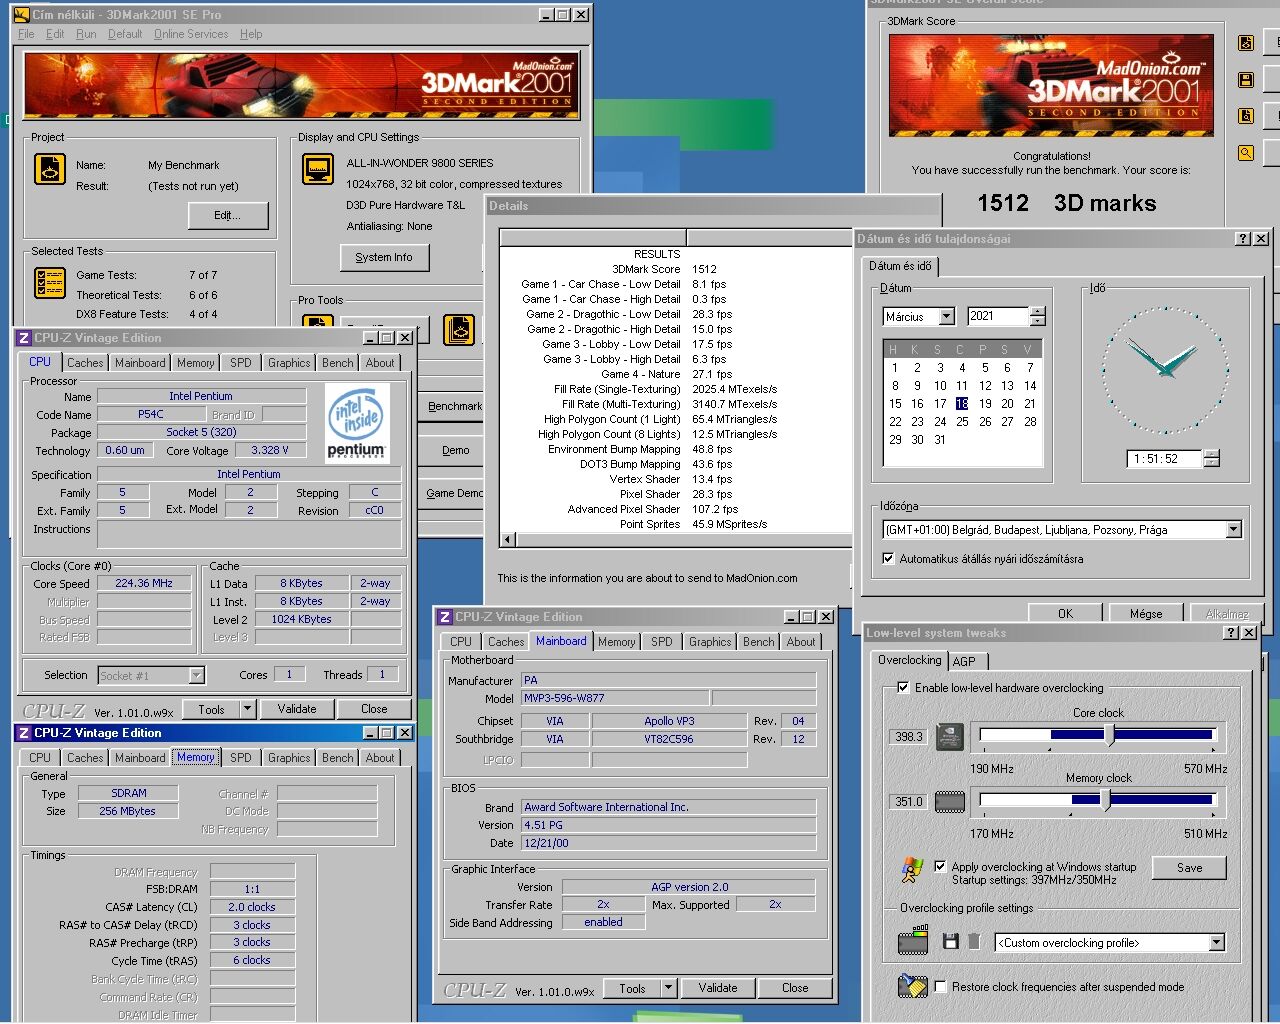Screen dimensions: 1280x1024
Task: Expand Tools arrow in CPU-Z CPU window
Action: (248, 709)
